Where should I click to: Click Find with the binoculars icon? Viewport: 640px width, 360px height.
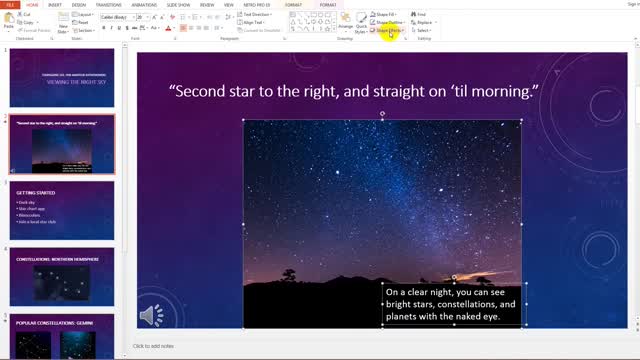pos(418,14)
